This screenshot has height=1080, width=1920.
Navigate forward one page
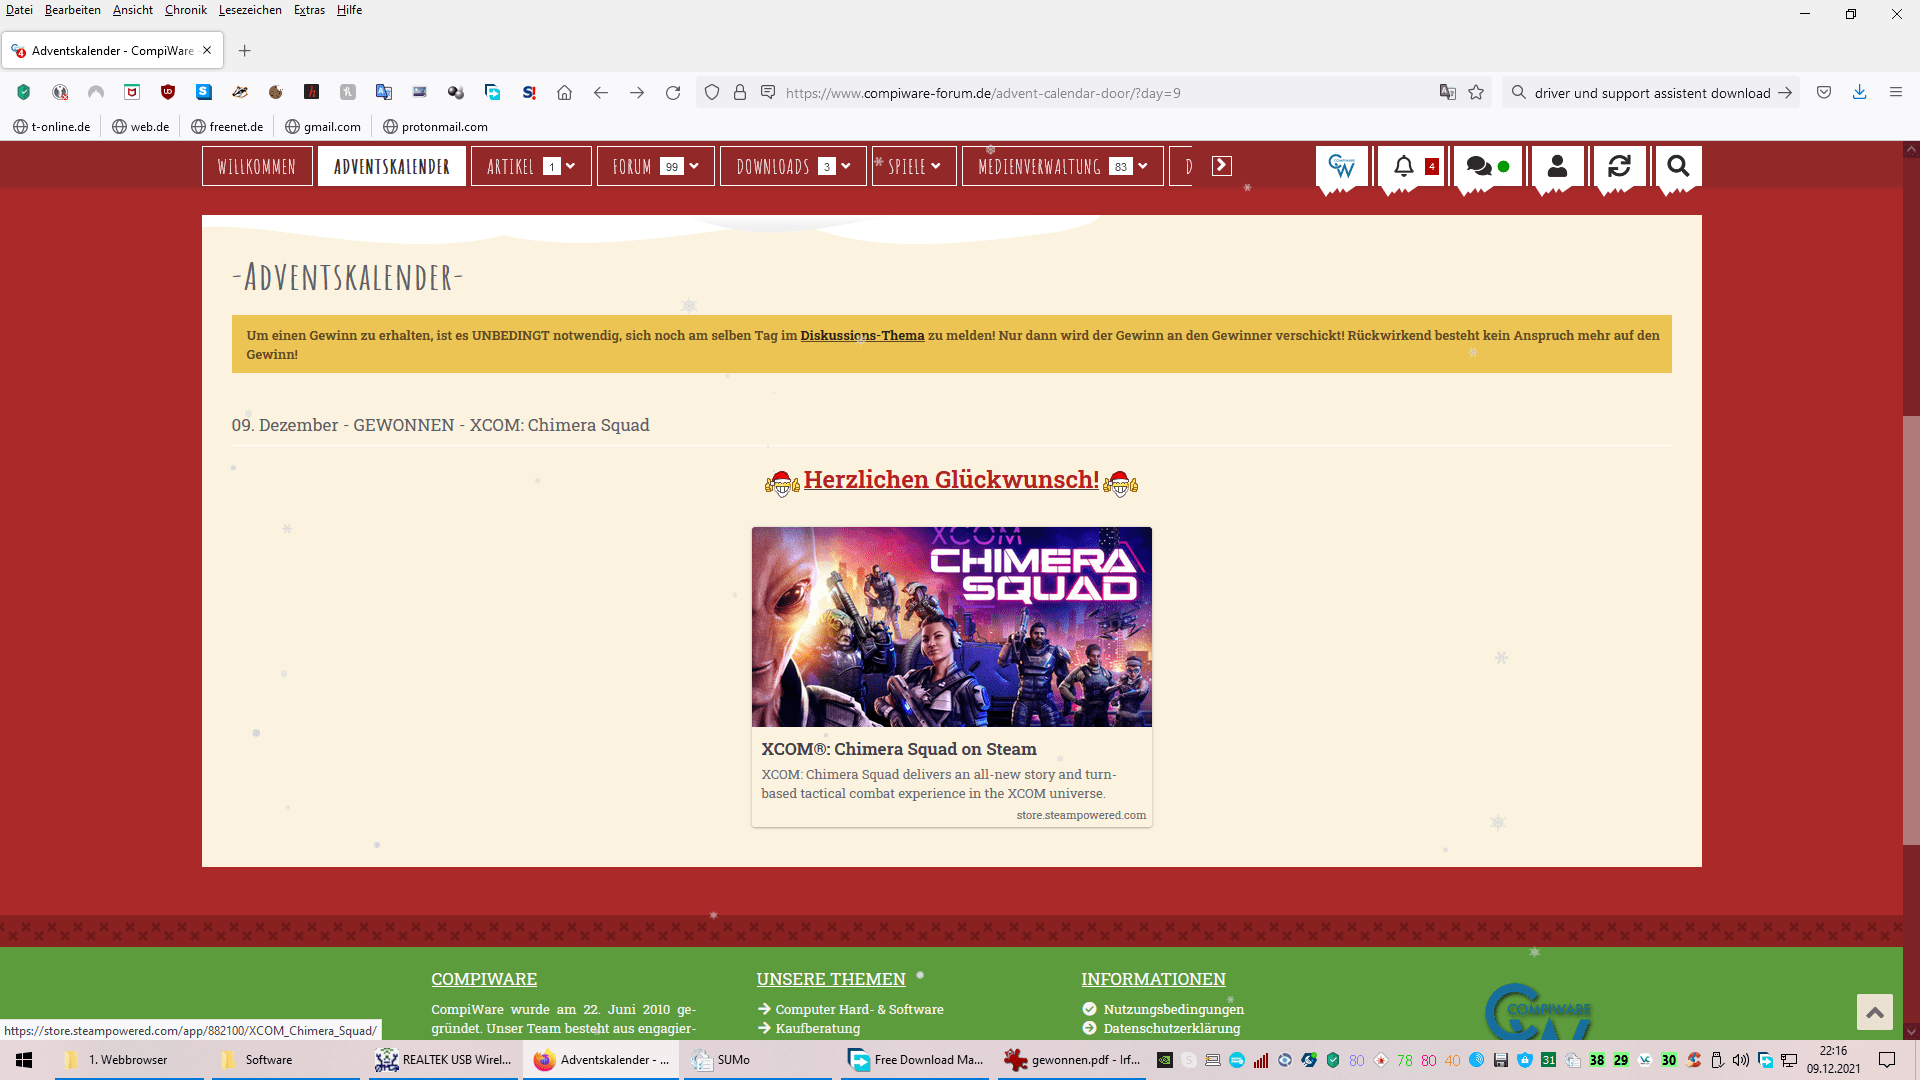(637, 92)
